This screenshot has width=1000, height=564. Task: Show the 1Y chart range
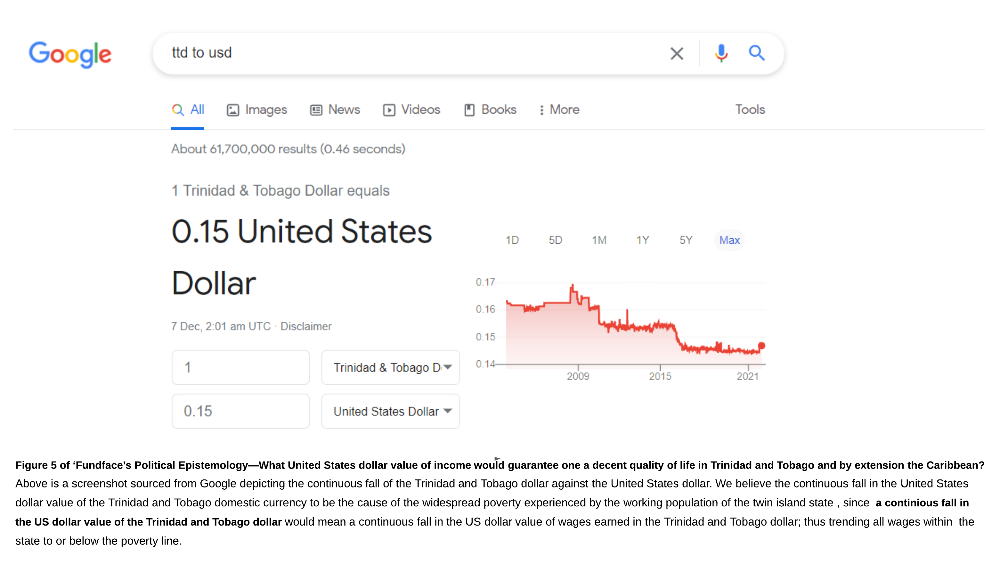[x=643, y=240]
